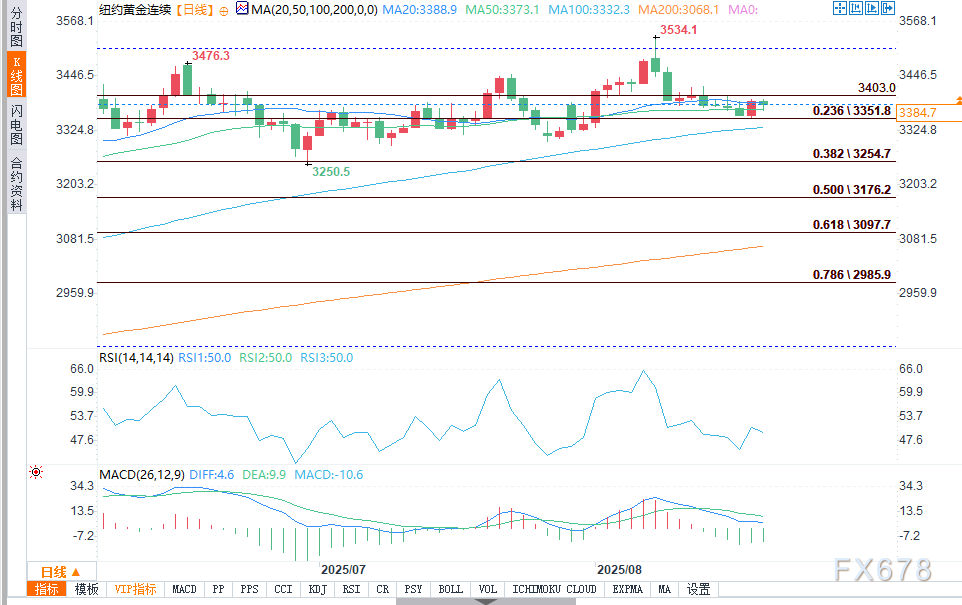Click the rightmost chart toolbar icon at top right
The height and width of the screenshot is (605, 962).
(x=886, y=8)
